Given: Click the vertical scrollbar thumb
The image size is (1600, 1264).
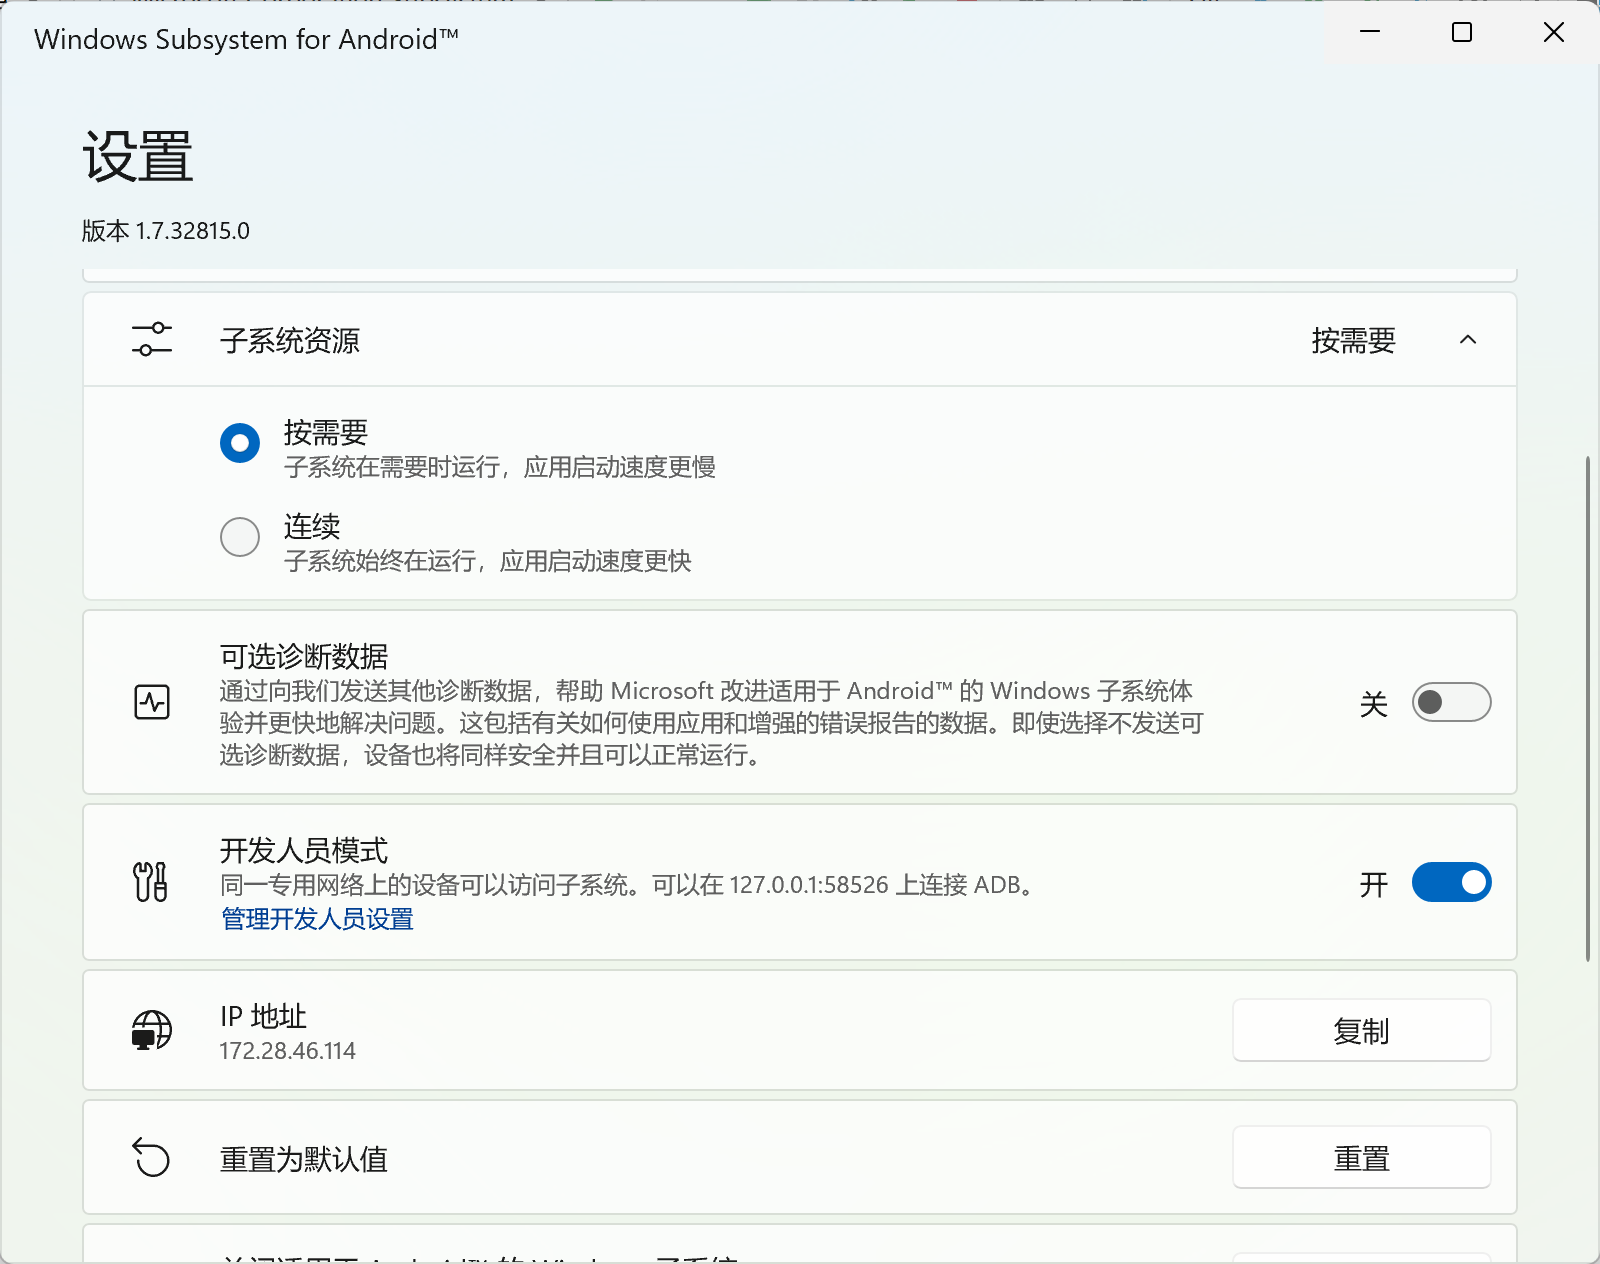Looking at the screenshot, I should (1588, 709).
